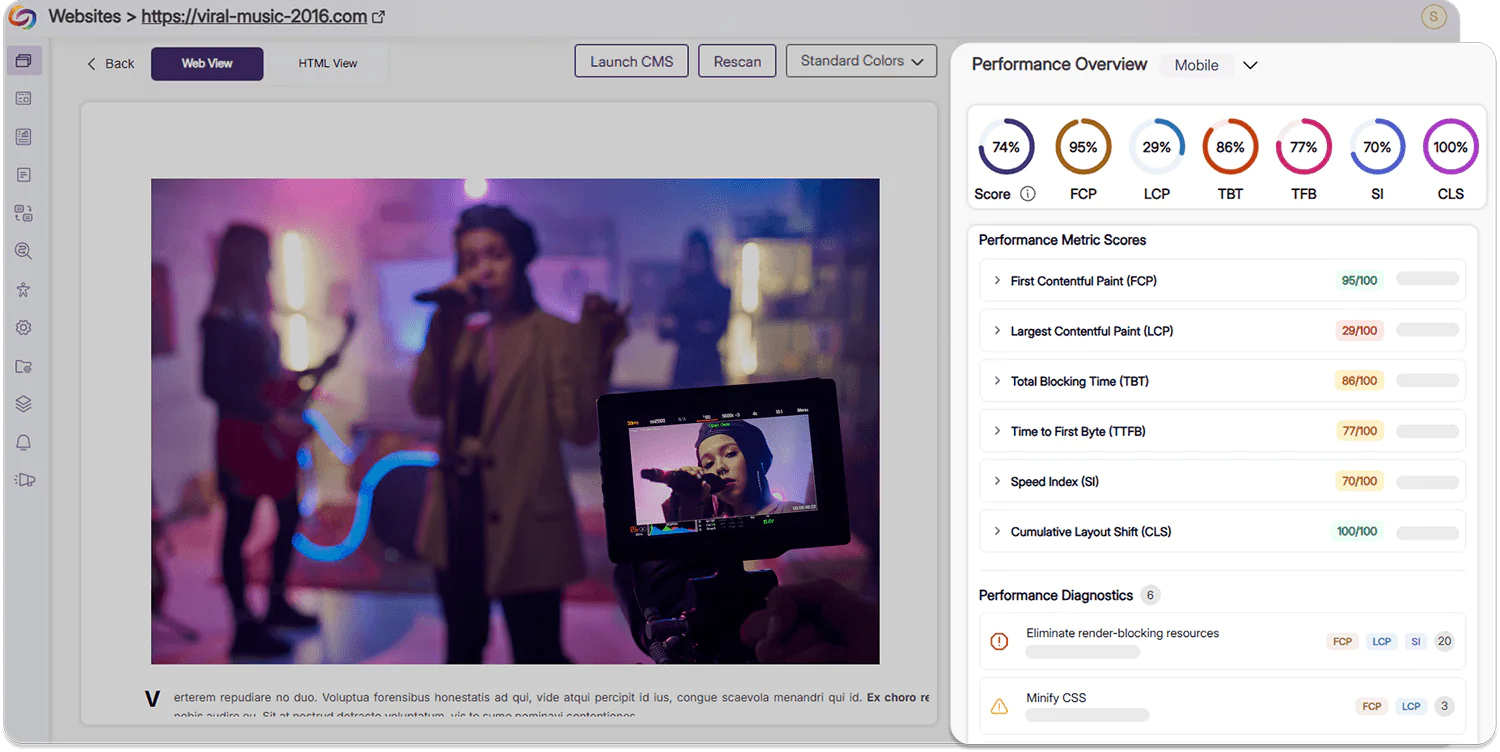Image resolution: width=1500 pixels, height=752 pixels.
Task: Click the SI tag on render-blocking resources row
Action: click(x=1415, y=642)
